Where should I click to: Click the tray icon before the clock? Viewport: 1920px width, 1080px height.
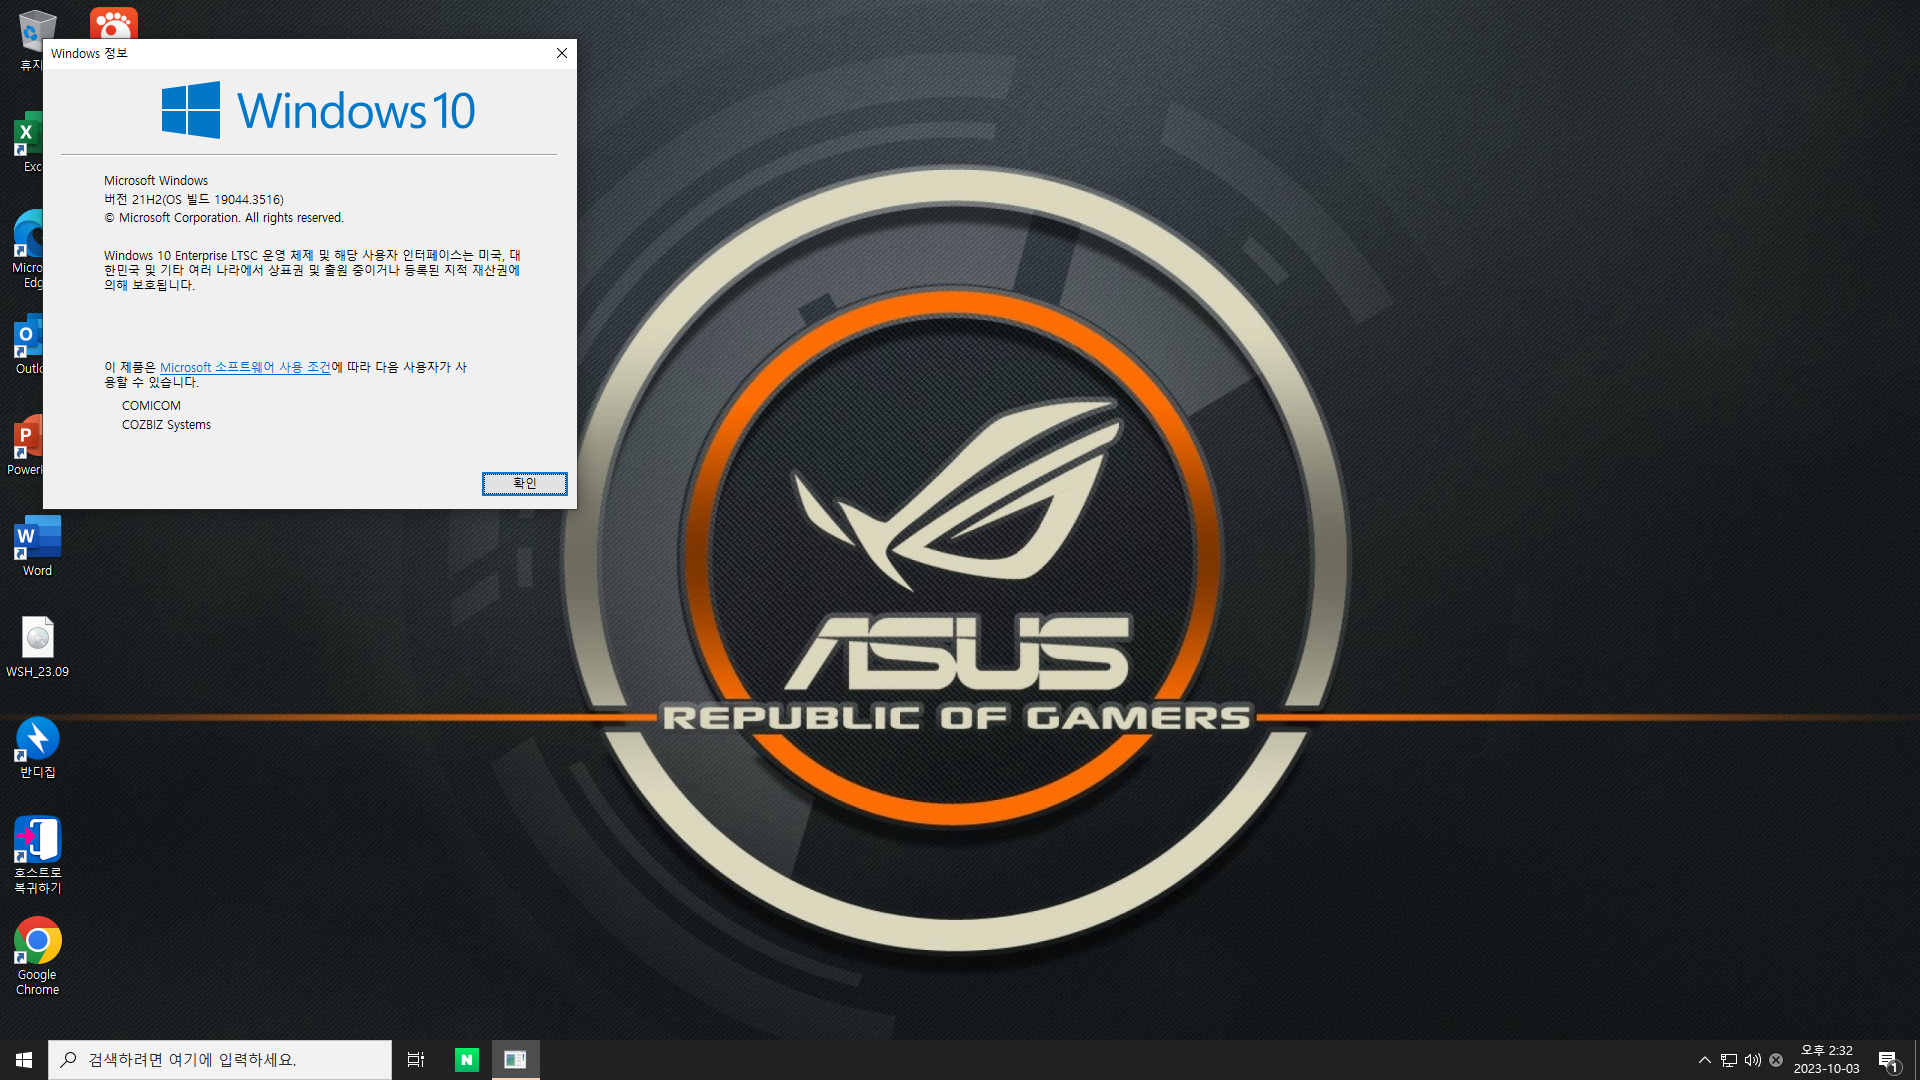click(1776, 1060)
